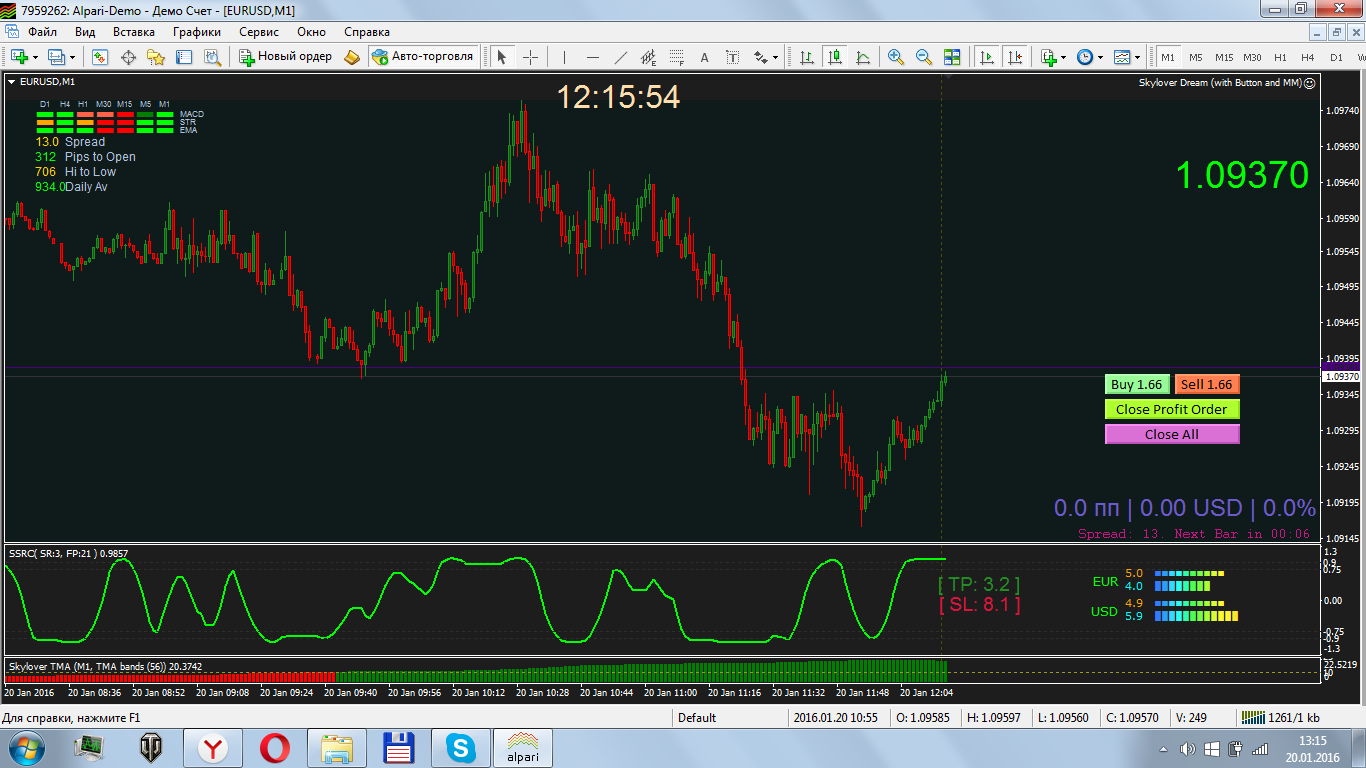Open the Графики menu
Screen dimensions: 1366x768
(x=197, y=31)
